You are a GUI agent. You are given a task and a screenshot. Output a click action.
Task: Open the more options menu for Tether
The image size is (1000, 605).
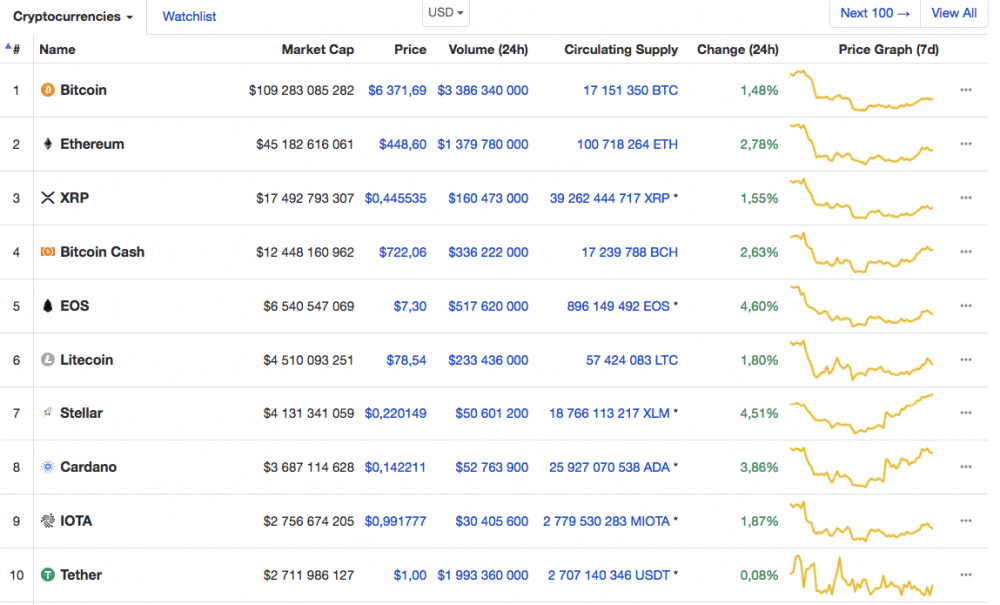tap(966, 575)
